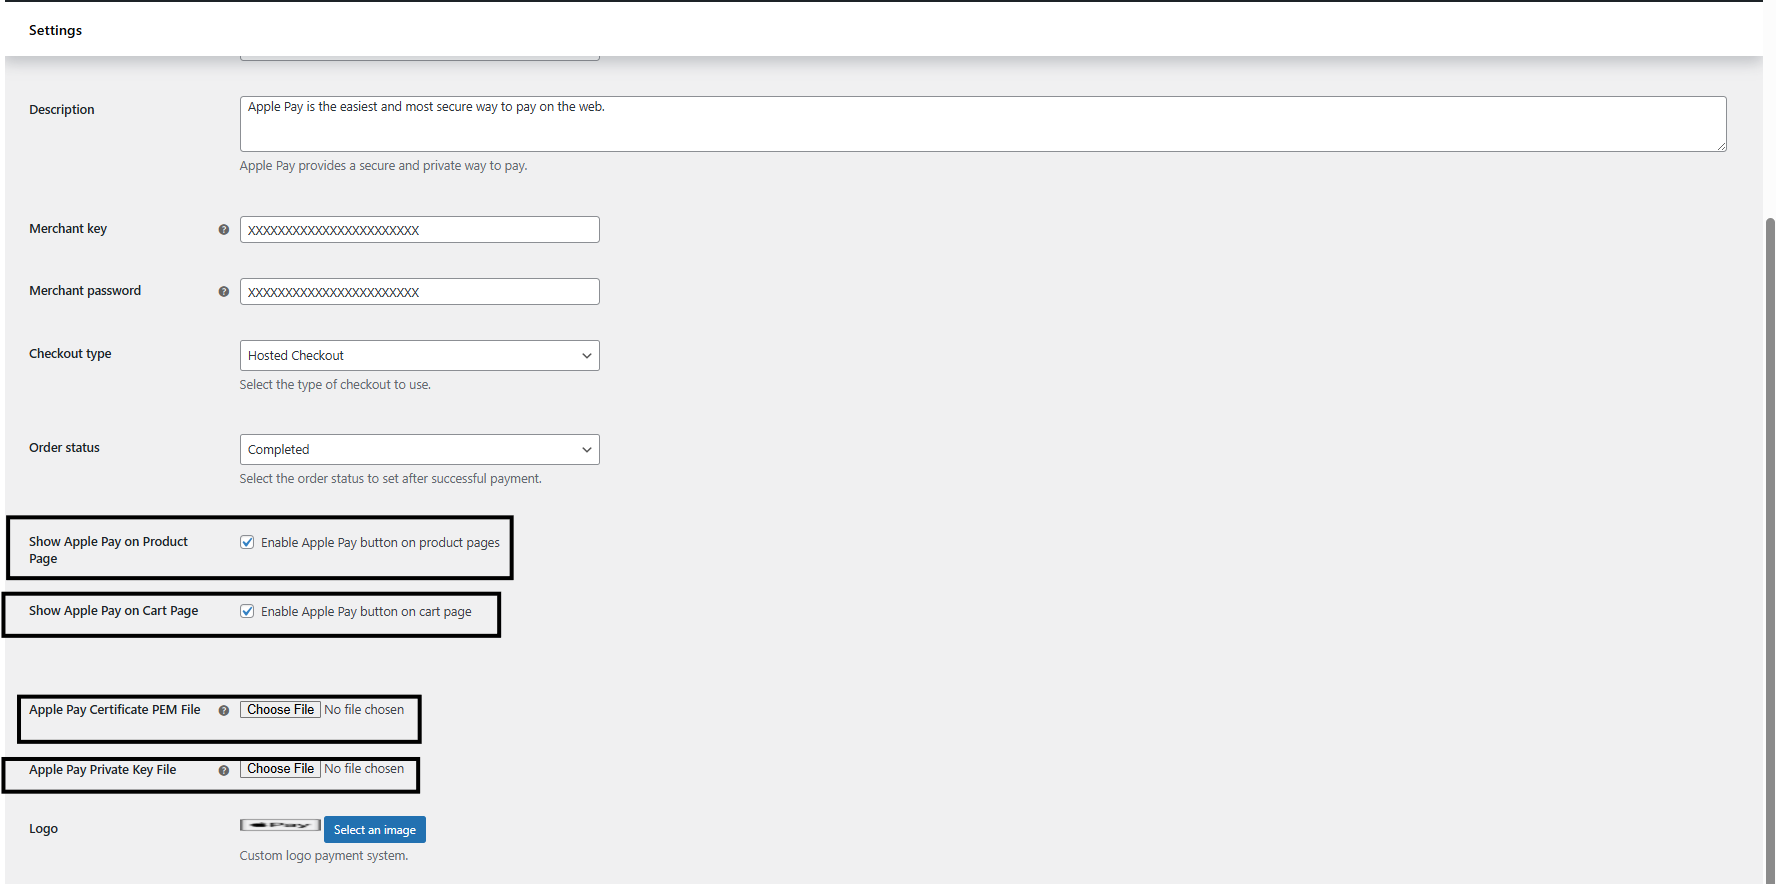
Task: Toggle Enable Apple Pay button on cart page
Action: 247,611
